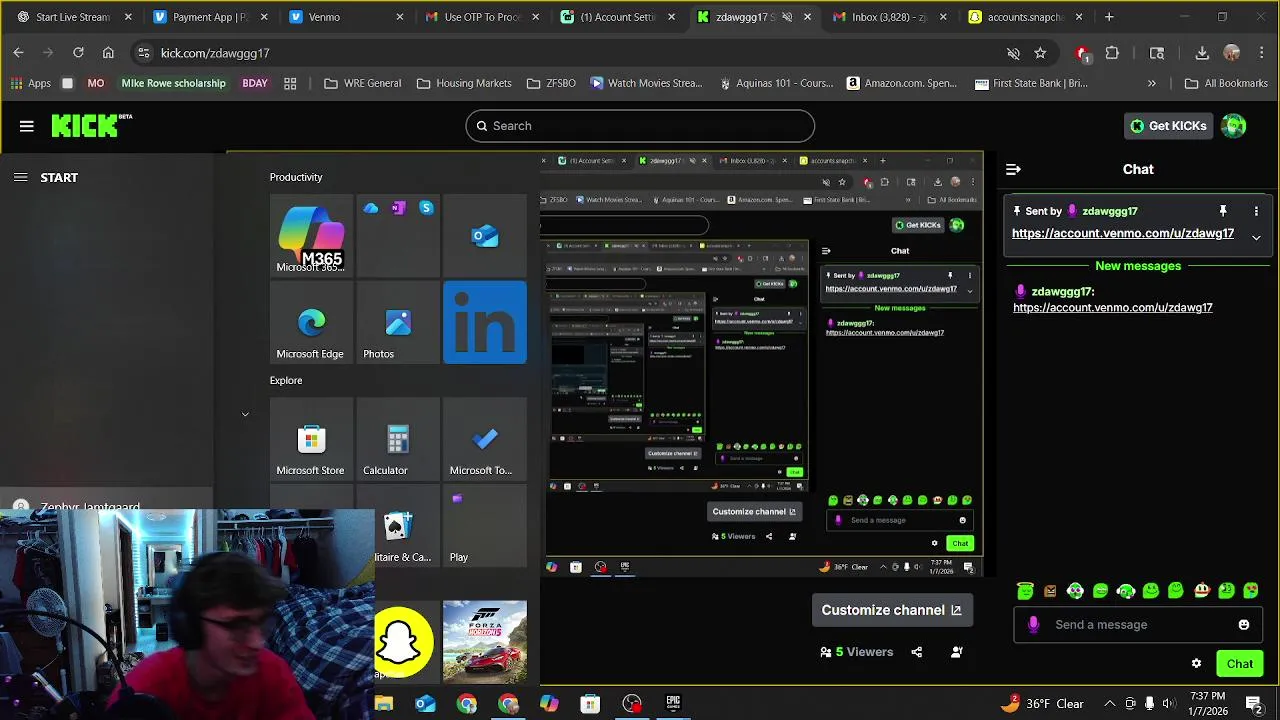1280x720 pixels.
Task: Click the pin icon on pinned message
Action: [x=1223, y=211]
